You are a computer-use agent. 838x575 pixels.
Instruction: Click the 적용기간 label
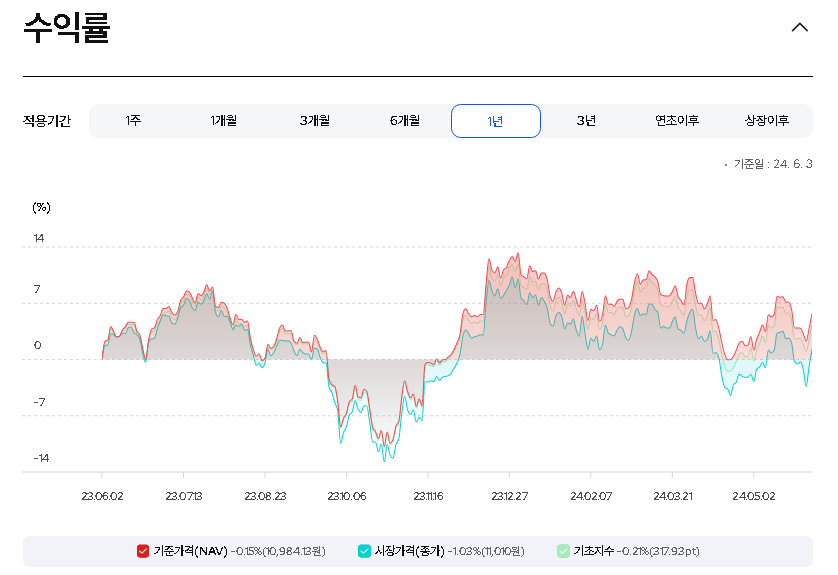(x=46, y=121)
